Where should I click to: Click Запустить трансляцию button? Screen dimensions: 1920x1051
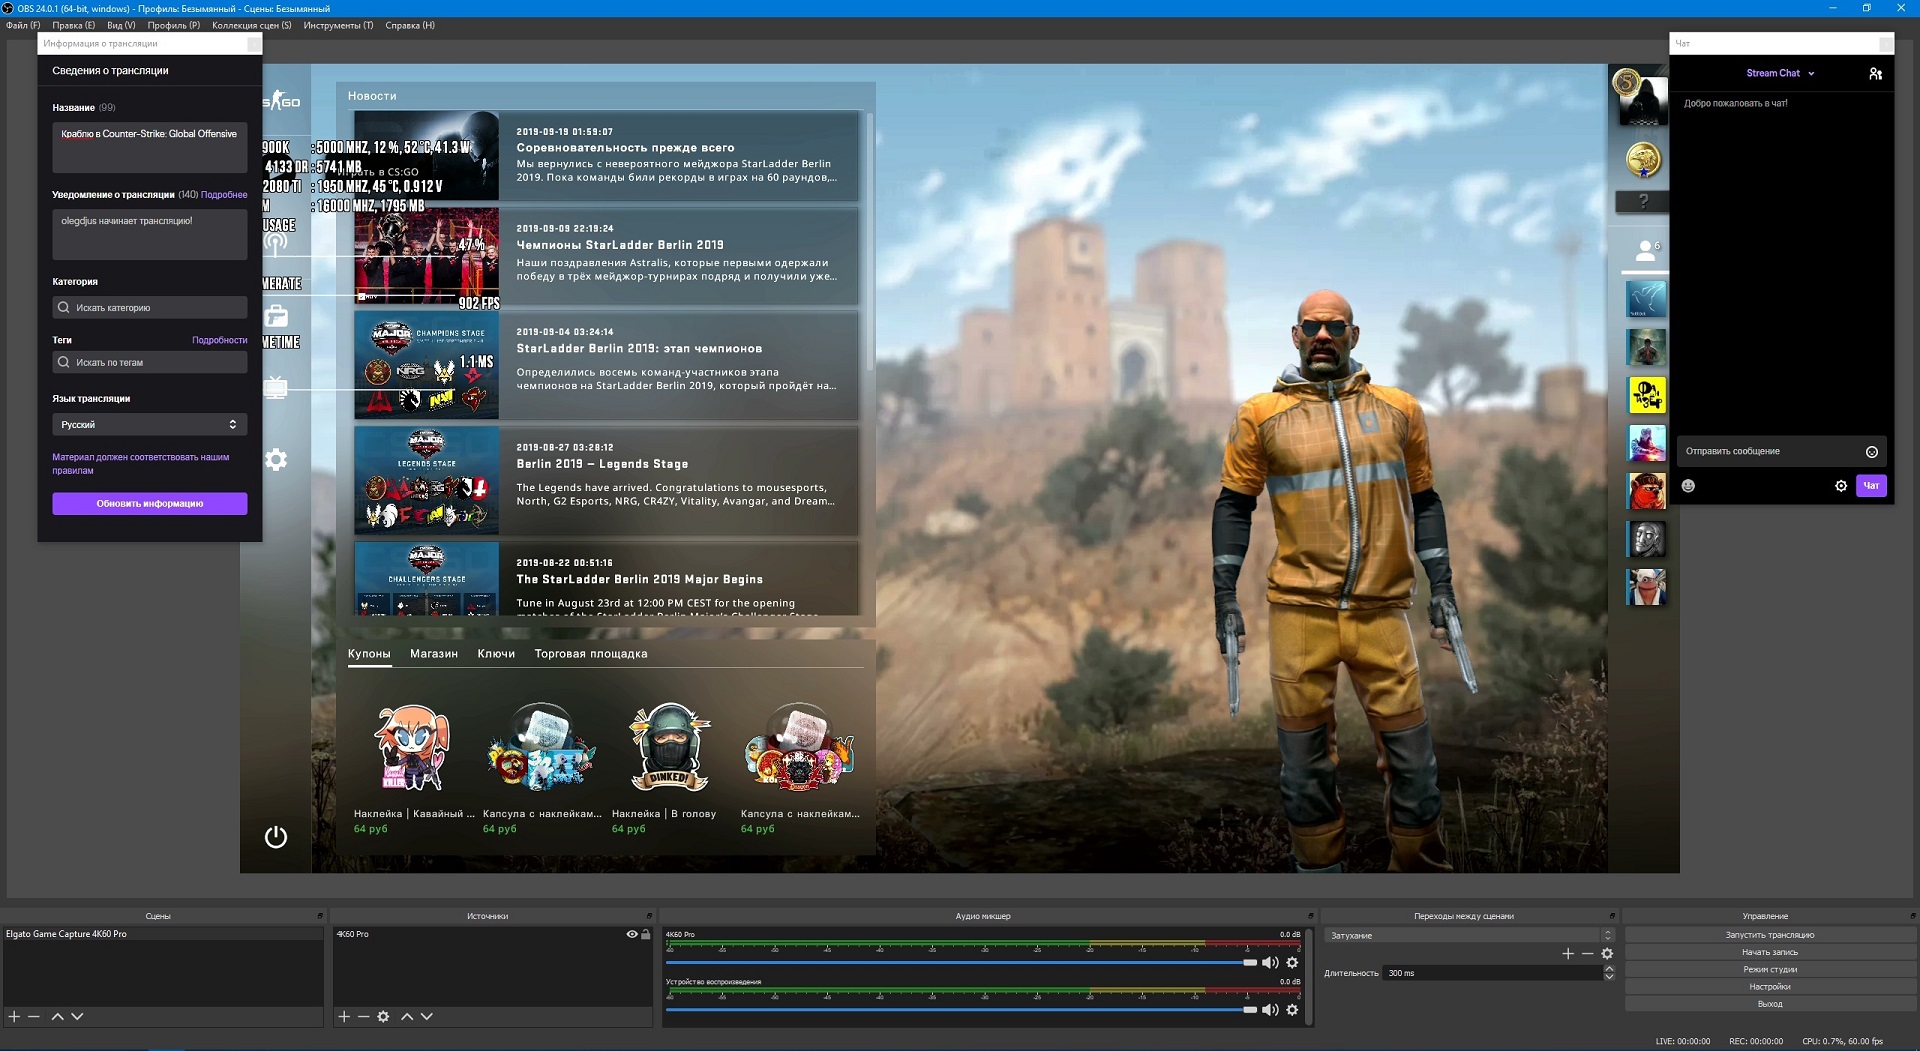[1769, 935]
